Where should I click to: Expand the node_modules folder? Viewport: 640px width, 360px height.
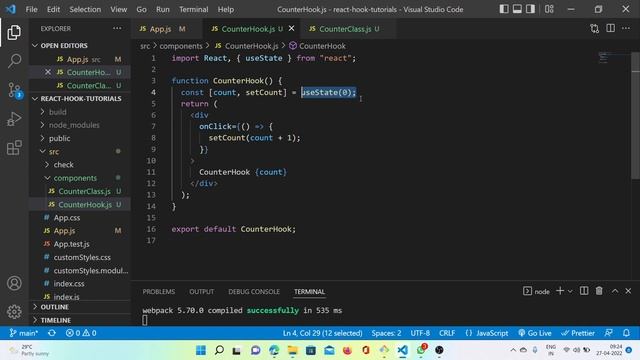point(80,125)
